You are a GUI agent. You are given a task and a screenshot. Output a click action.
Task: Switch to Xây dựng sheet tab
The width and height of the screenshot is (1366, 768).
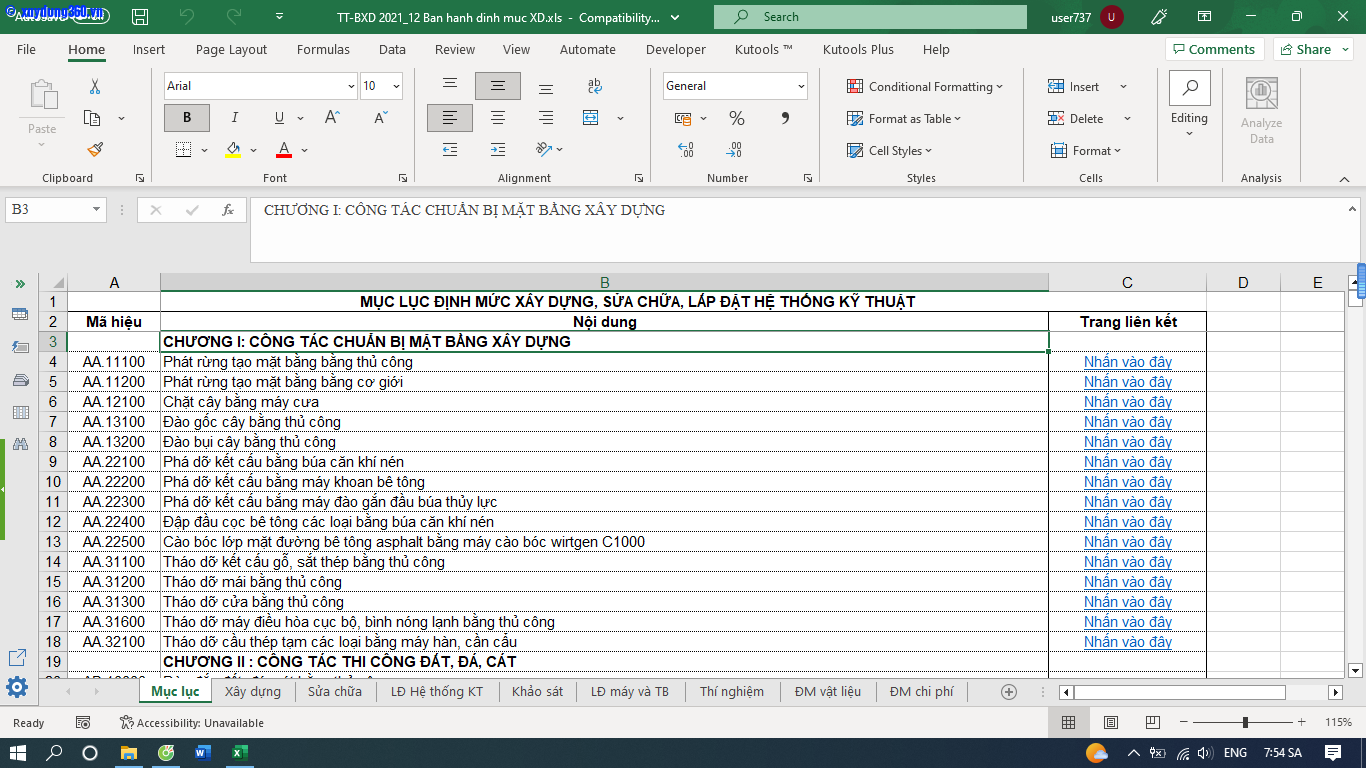[x=252, y=691]
